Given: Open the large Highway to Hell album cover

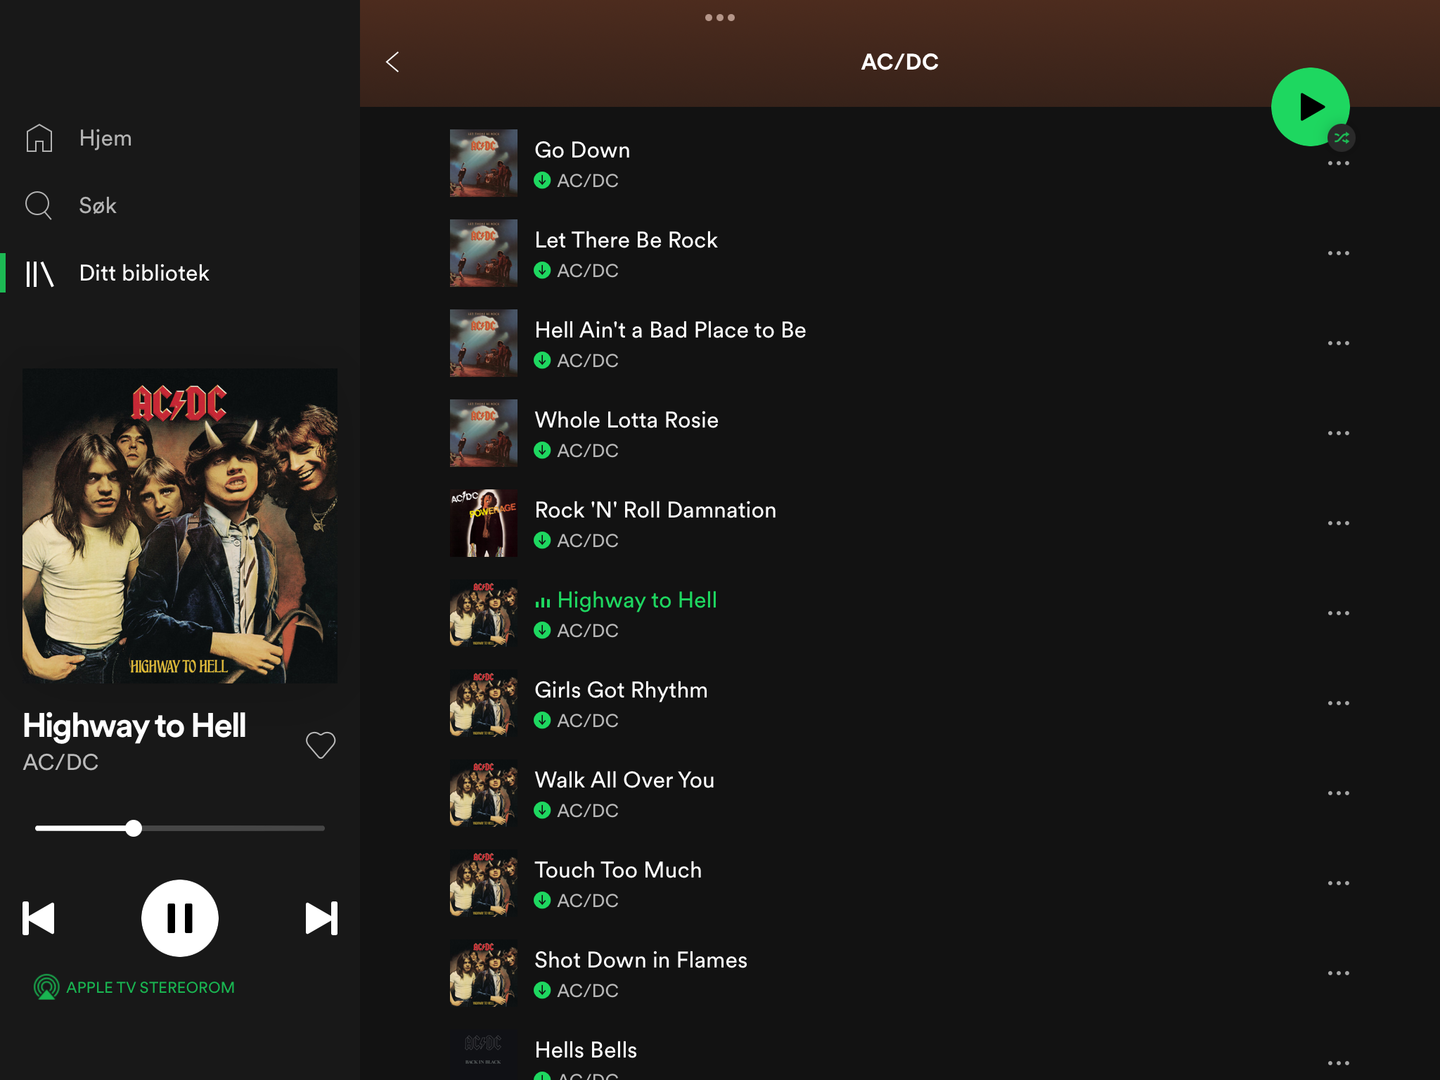Looking at the screenshot, I should [180, 526].
